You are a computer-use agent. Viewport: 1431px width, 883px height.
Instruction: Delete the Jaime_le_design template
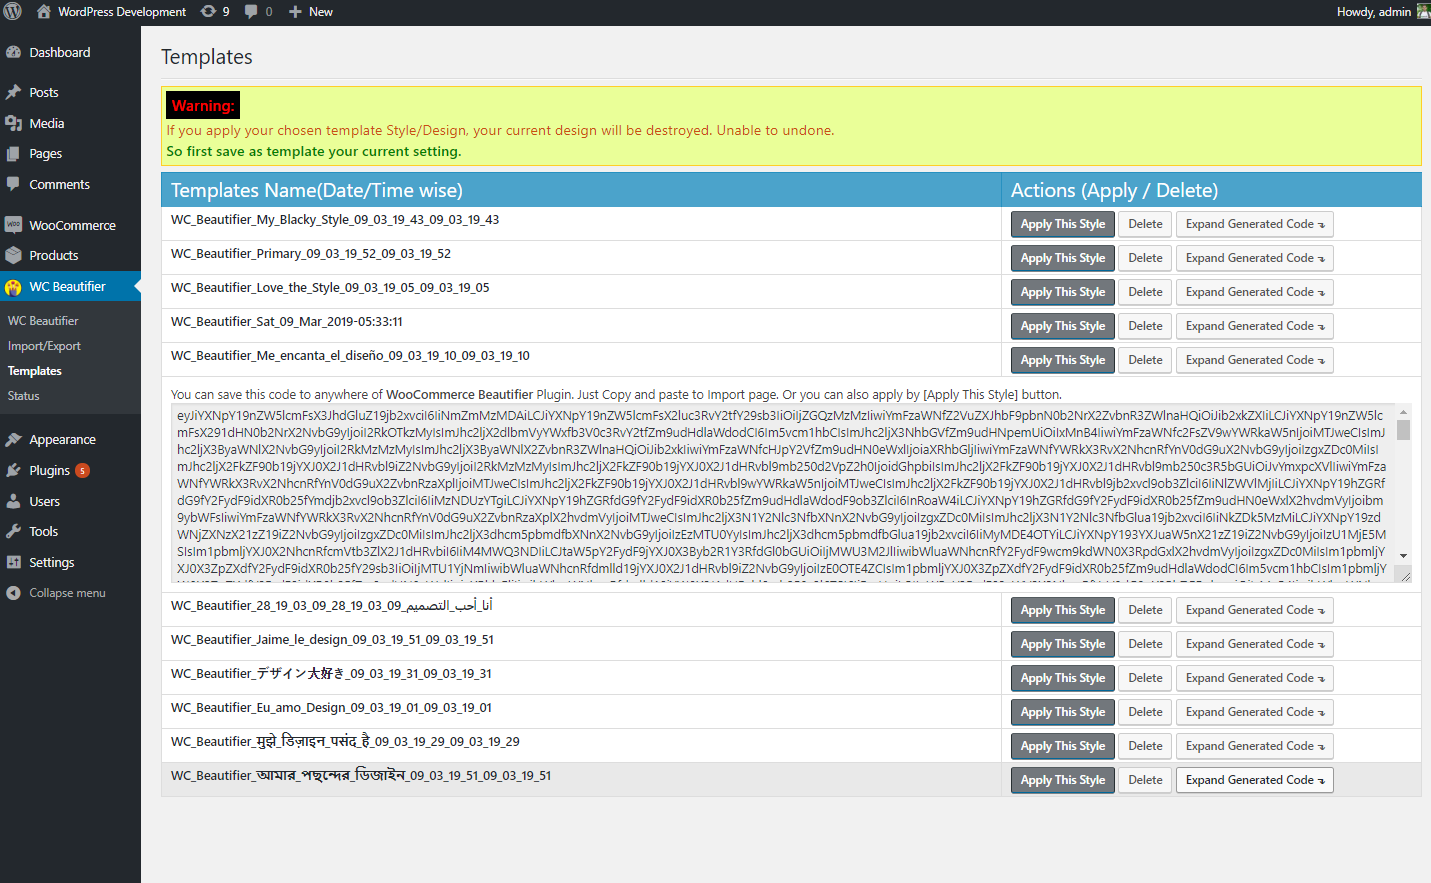[1145, 644]
